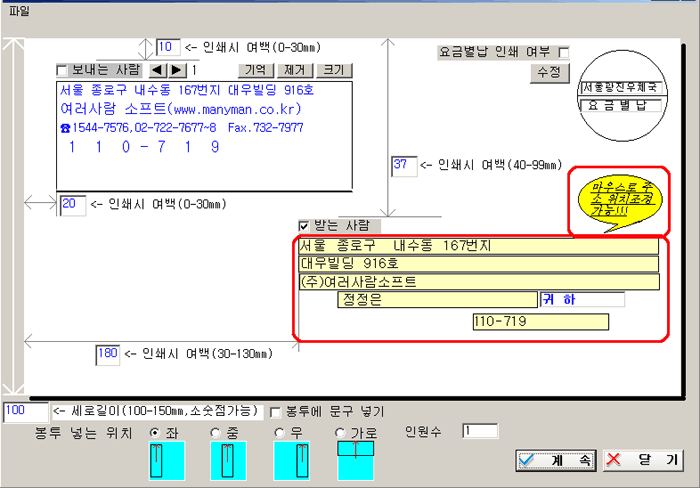Click the 수정 button

click(x=548, y=73)
